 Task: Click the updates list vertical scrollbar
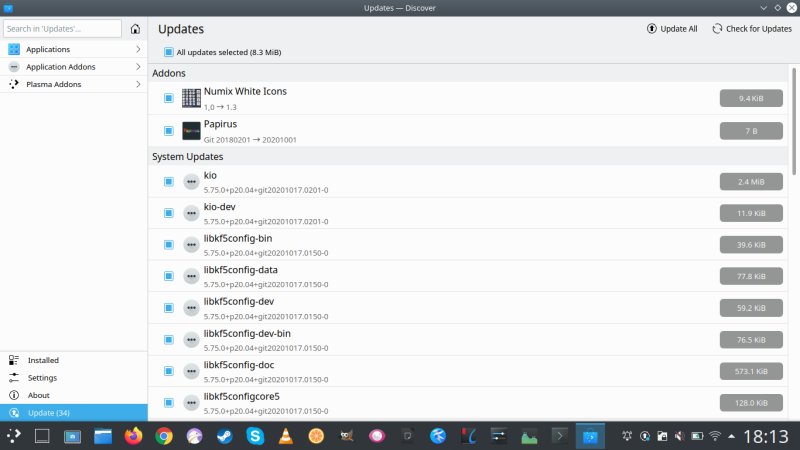click(x=794, y=121)
